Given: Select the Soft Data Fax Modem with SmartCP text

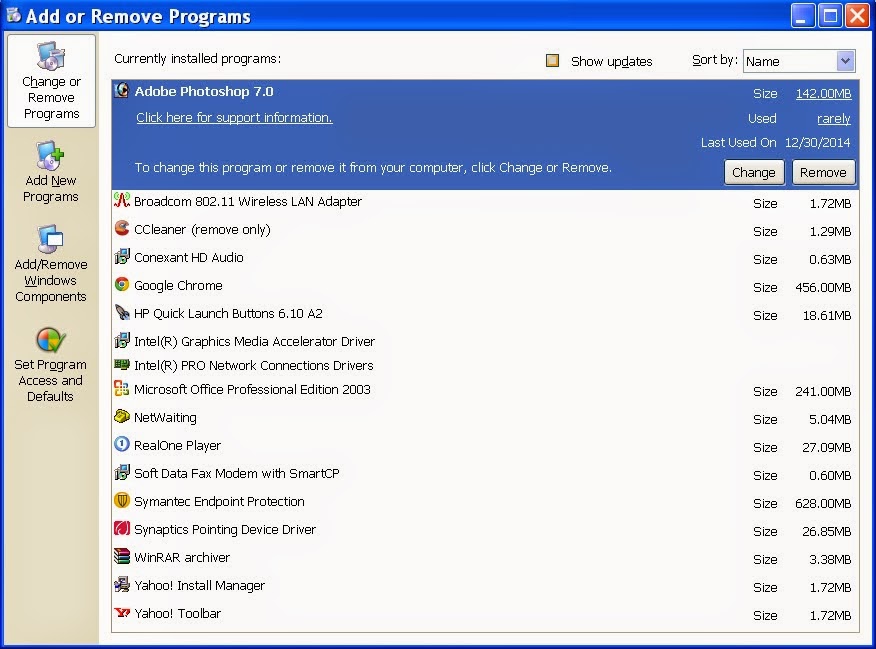Looking at the screenshot, I should (x=237, y=474).
